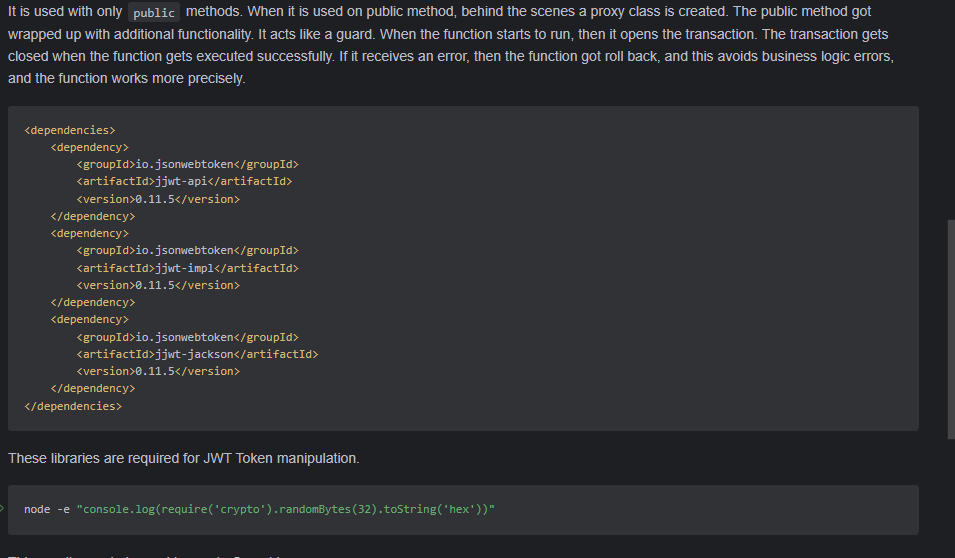Click the randomBytes(32) part of command
Image resolution: width=955 pixels, height=558 pixels.
326,509
